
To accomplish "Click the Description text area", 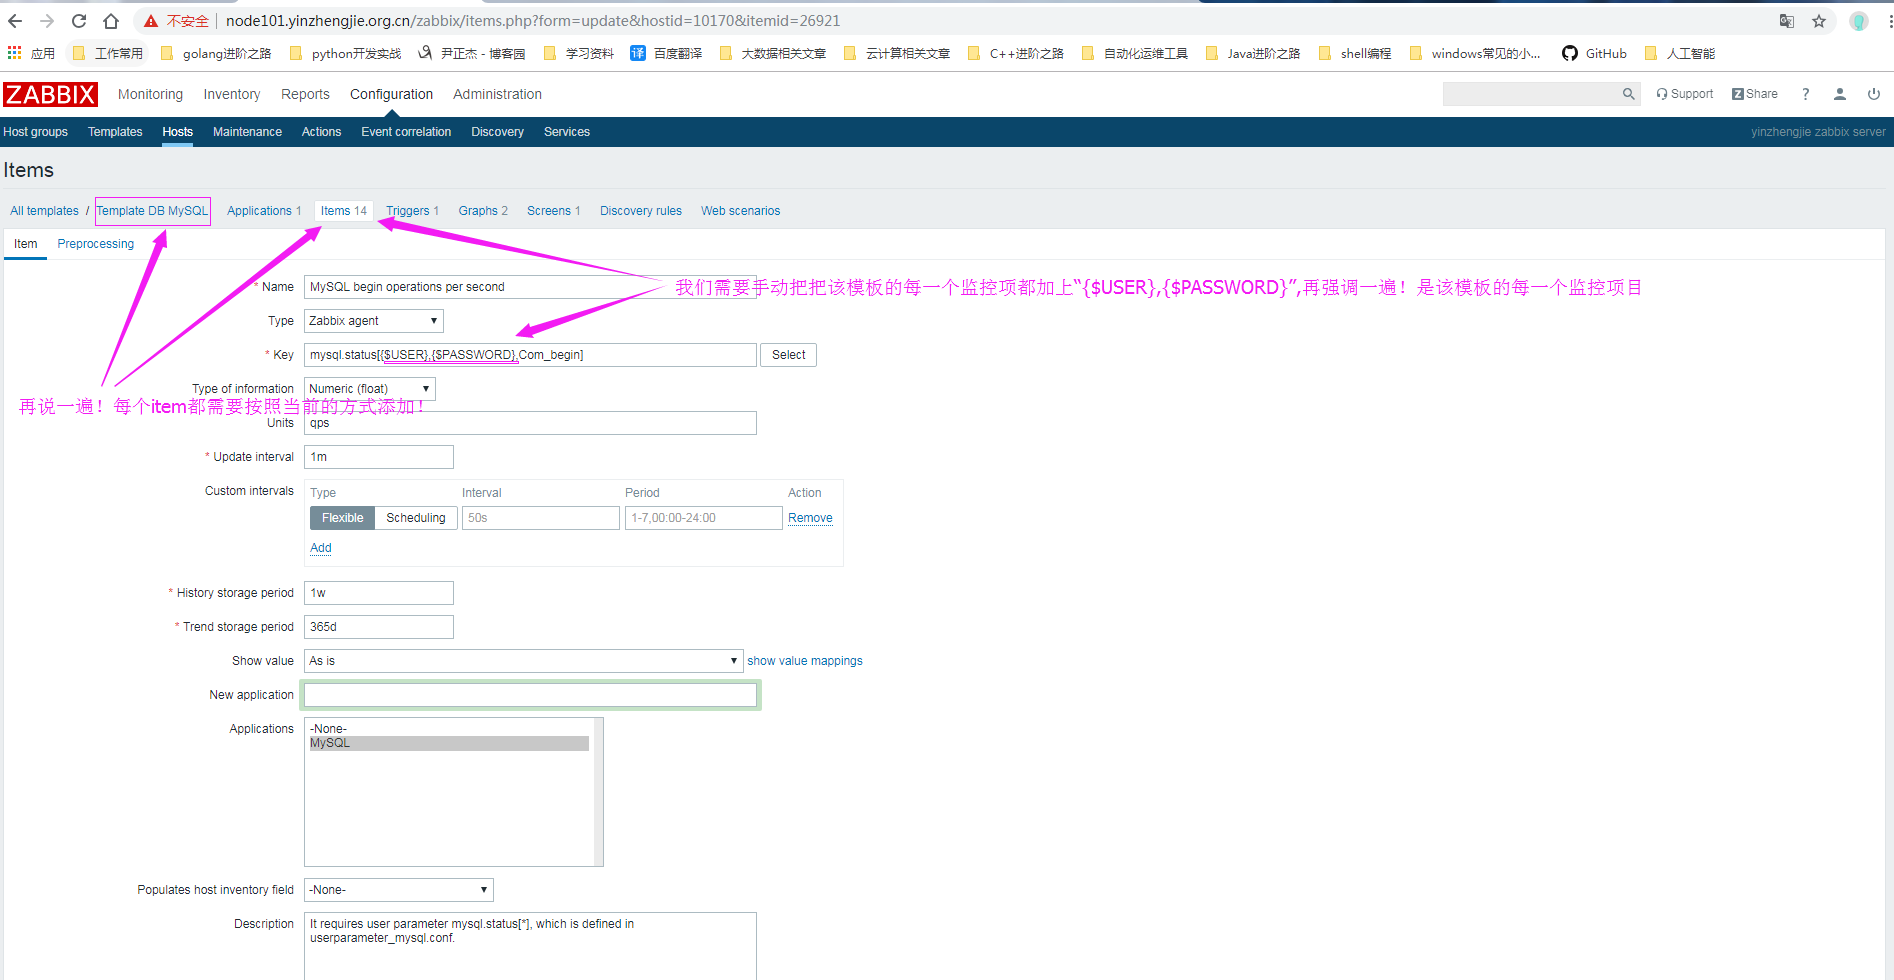I will [530, 945].
